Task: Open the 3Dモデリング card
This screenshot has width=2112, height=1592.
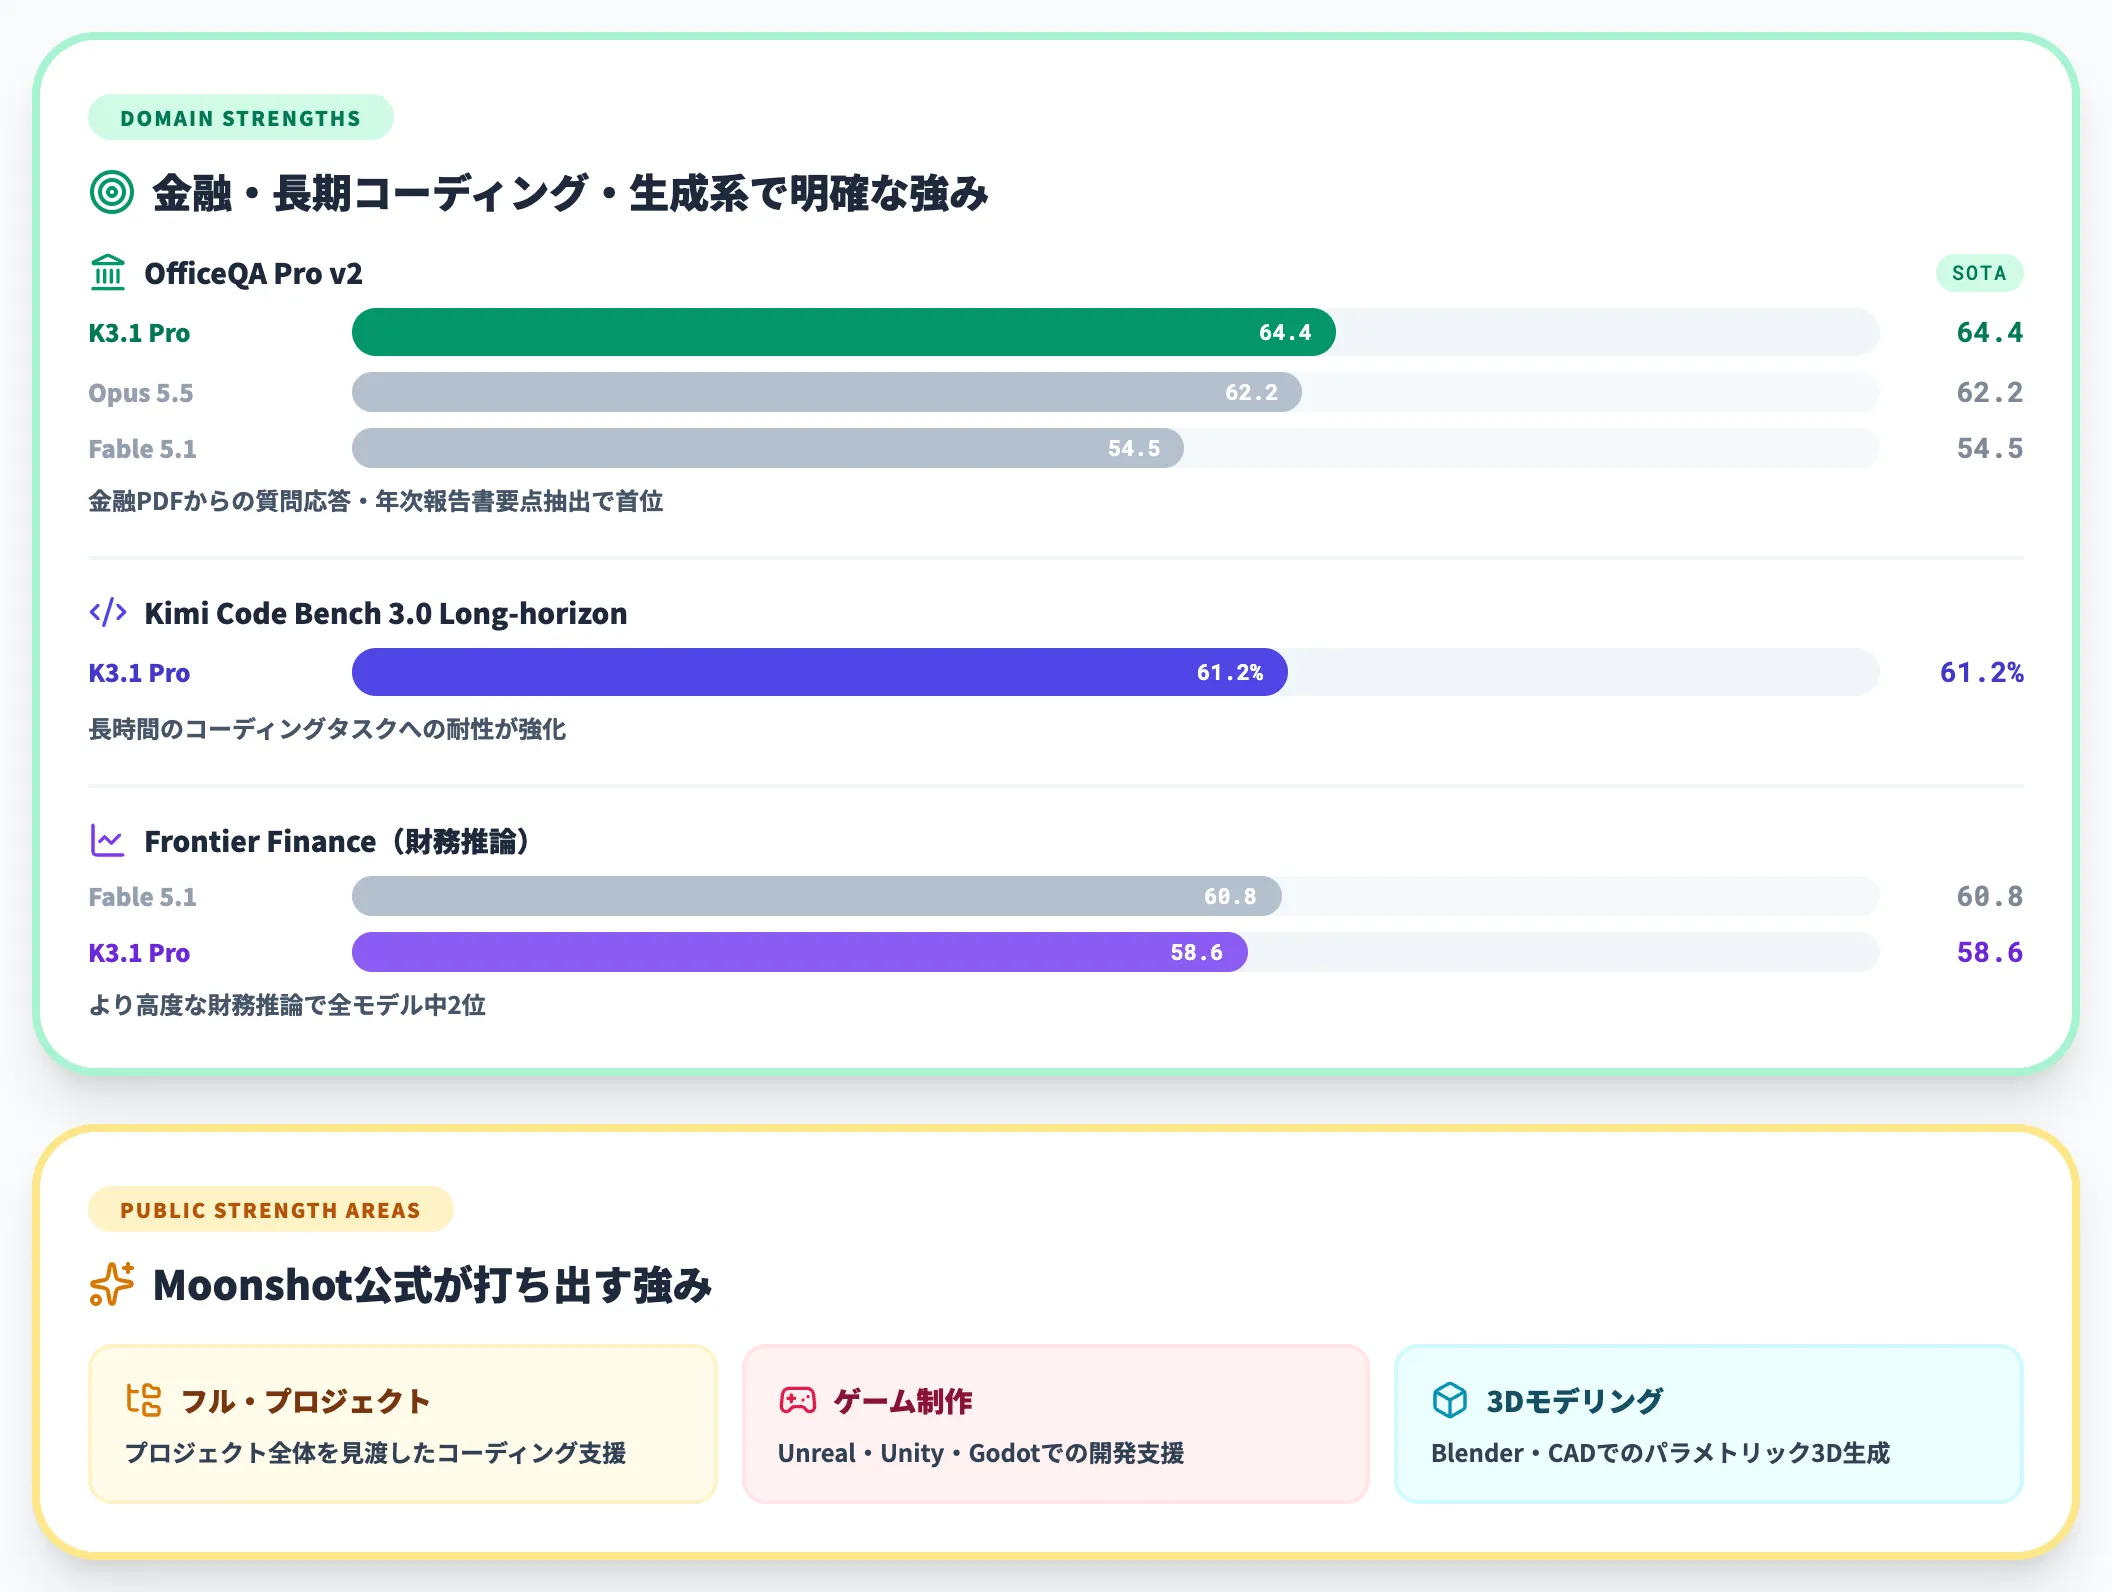Action: pyautogui.click(x=1709, y=1424)
